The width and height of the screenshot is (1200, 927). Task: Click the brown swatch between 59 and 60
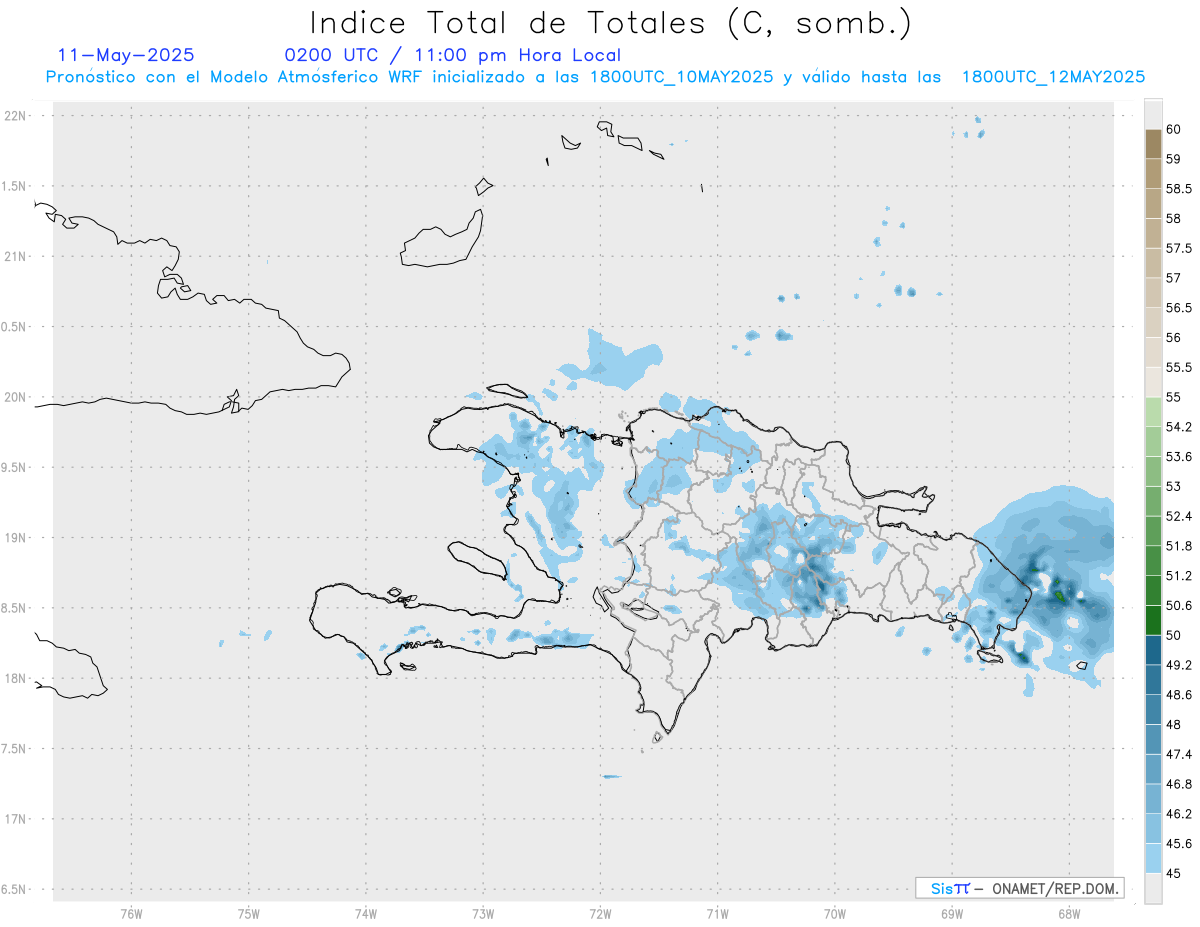[1153, 144]
